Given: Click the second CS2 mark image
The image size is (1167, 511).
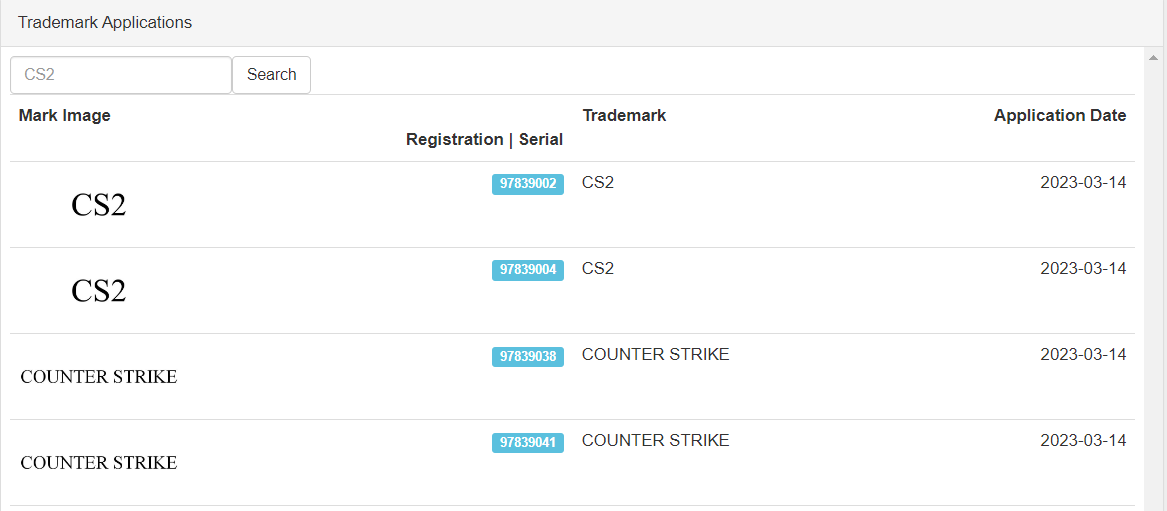Looking at the screenshot, I should (x=98, y=291).
